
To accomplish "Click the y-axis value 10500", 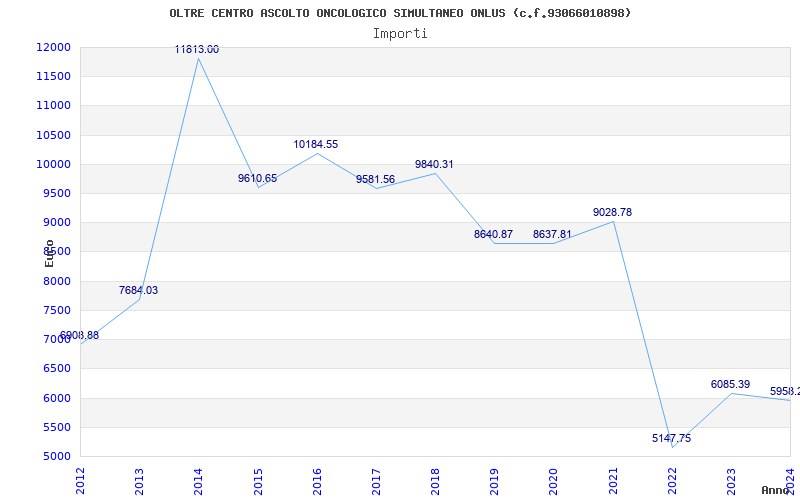I will (54, 135).
